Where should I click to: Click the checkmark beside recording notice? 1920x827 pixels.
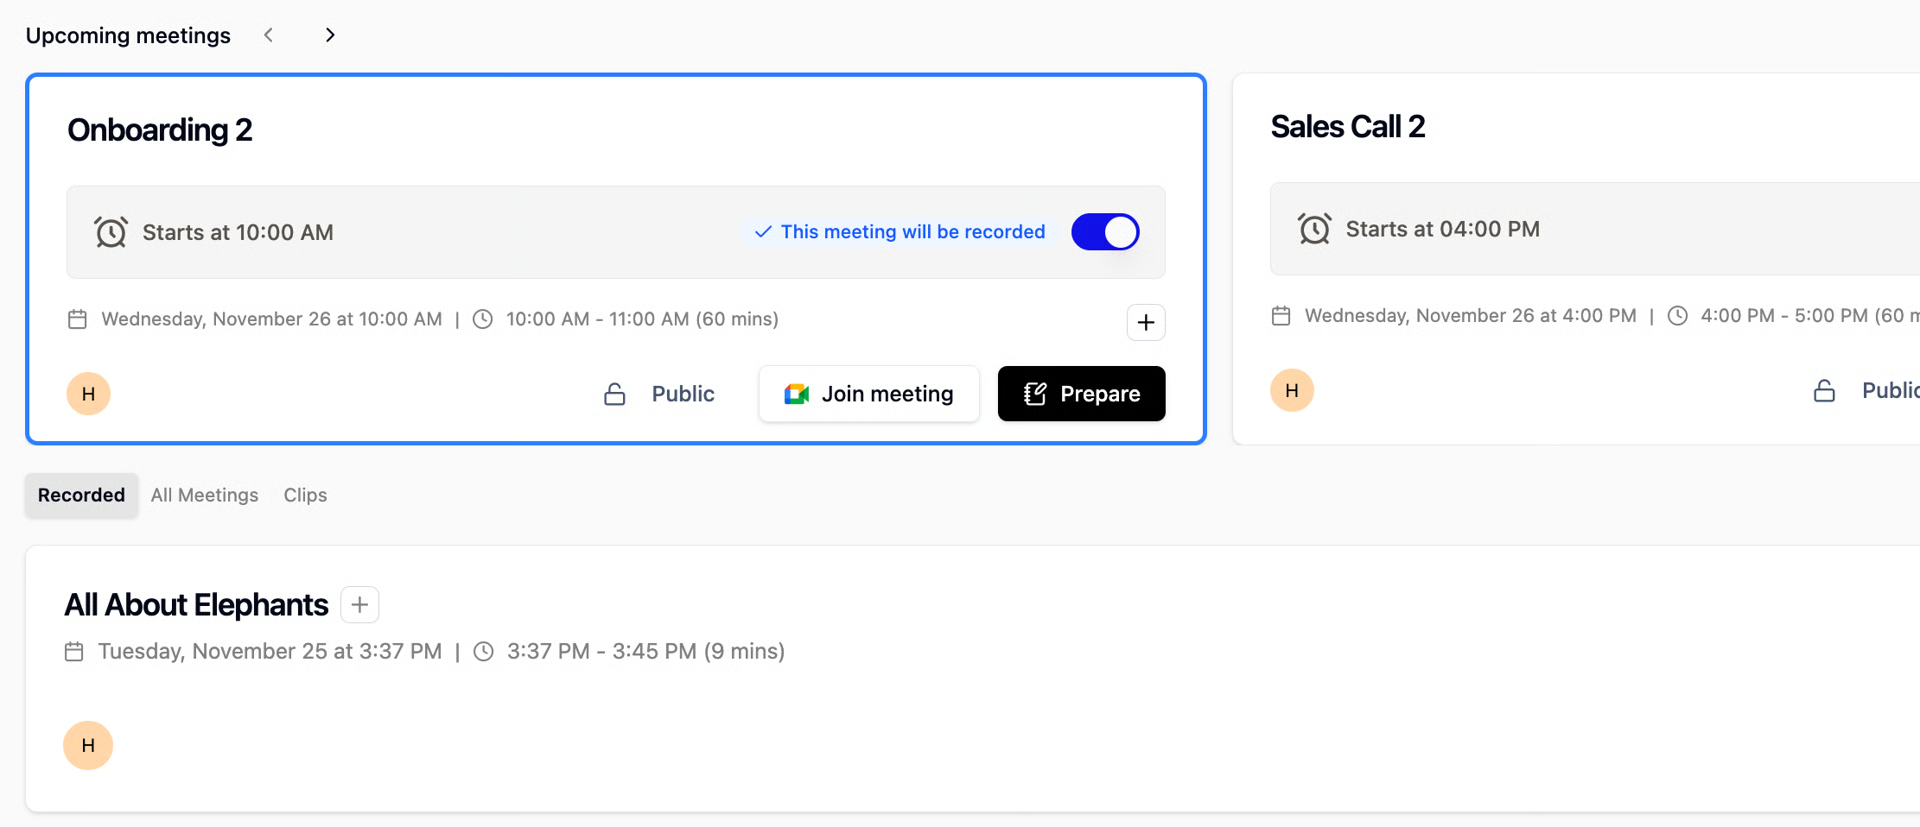point(763,232)
